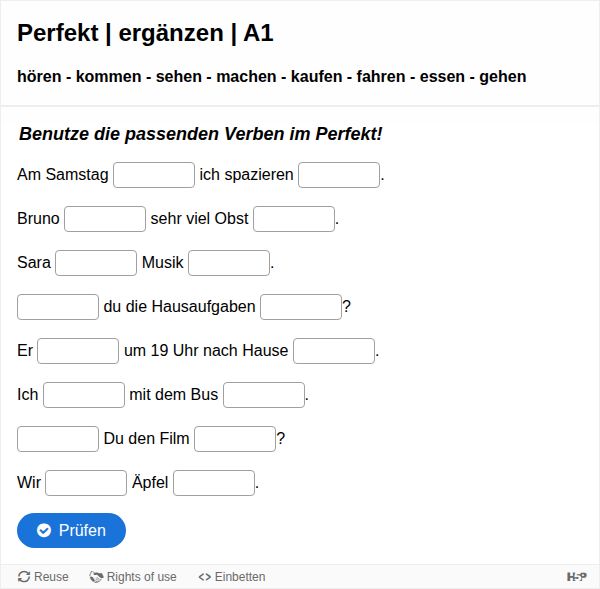
Task: Open Rights of use dialog
Action: 133,577
